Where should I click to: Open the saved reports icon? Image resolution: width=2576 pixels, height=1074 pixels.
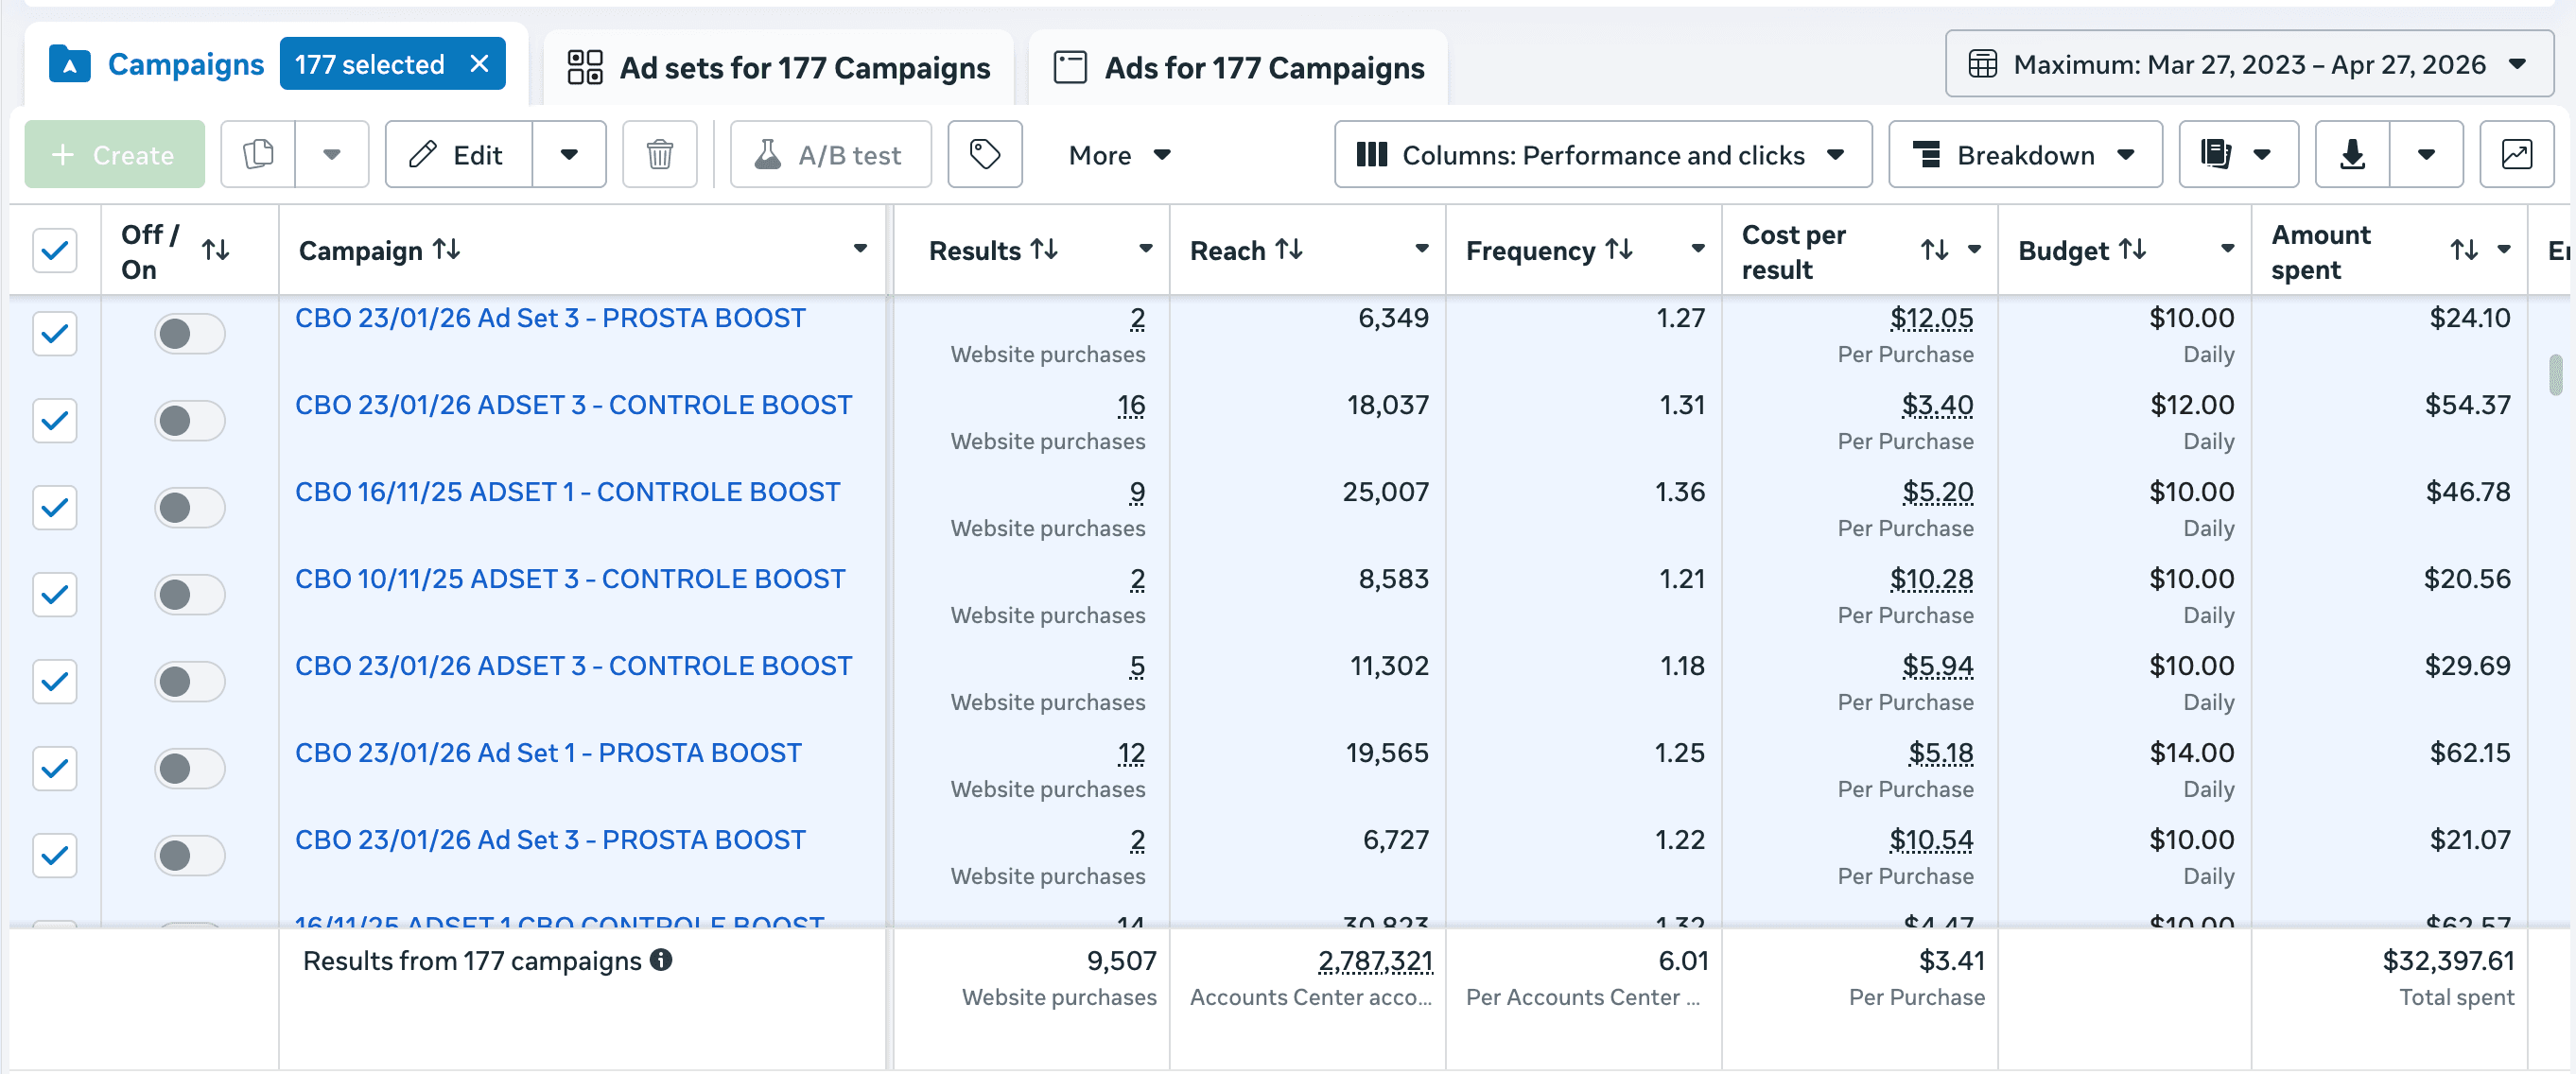[x=2215, y=154]
